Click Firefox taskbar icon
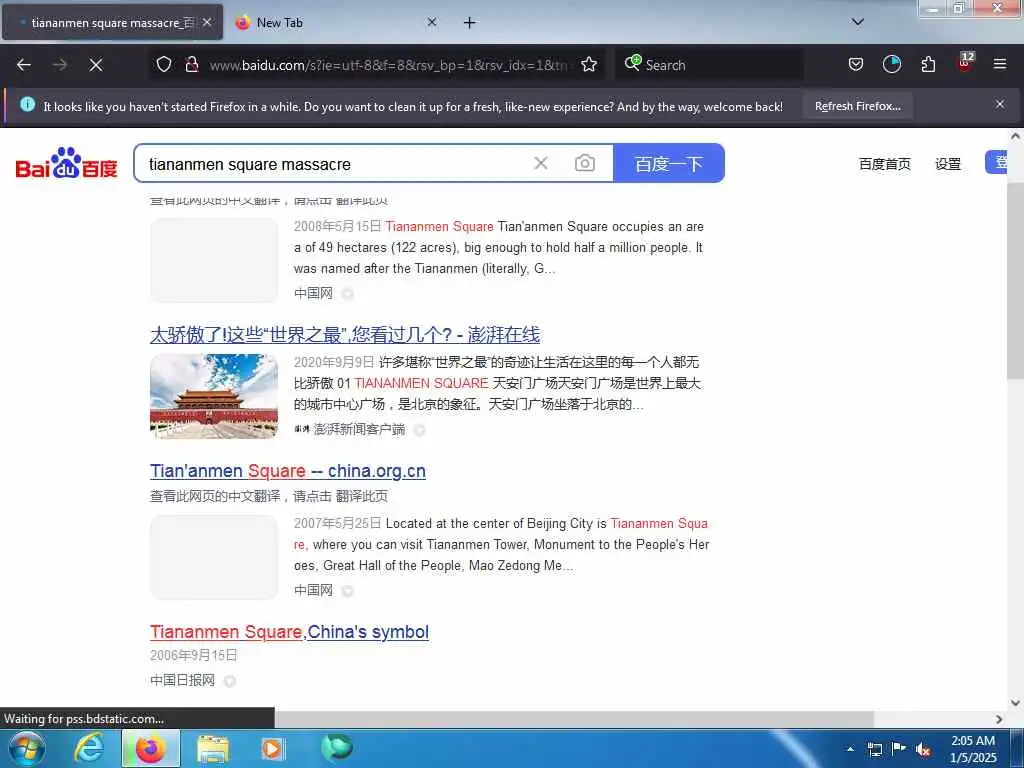Image resolution: width=1024 pixels, height=768 pixels. click(x=150, y=748)
